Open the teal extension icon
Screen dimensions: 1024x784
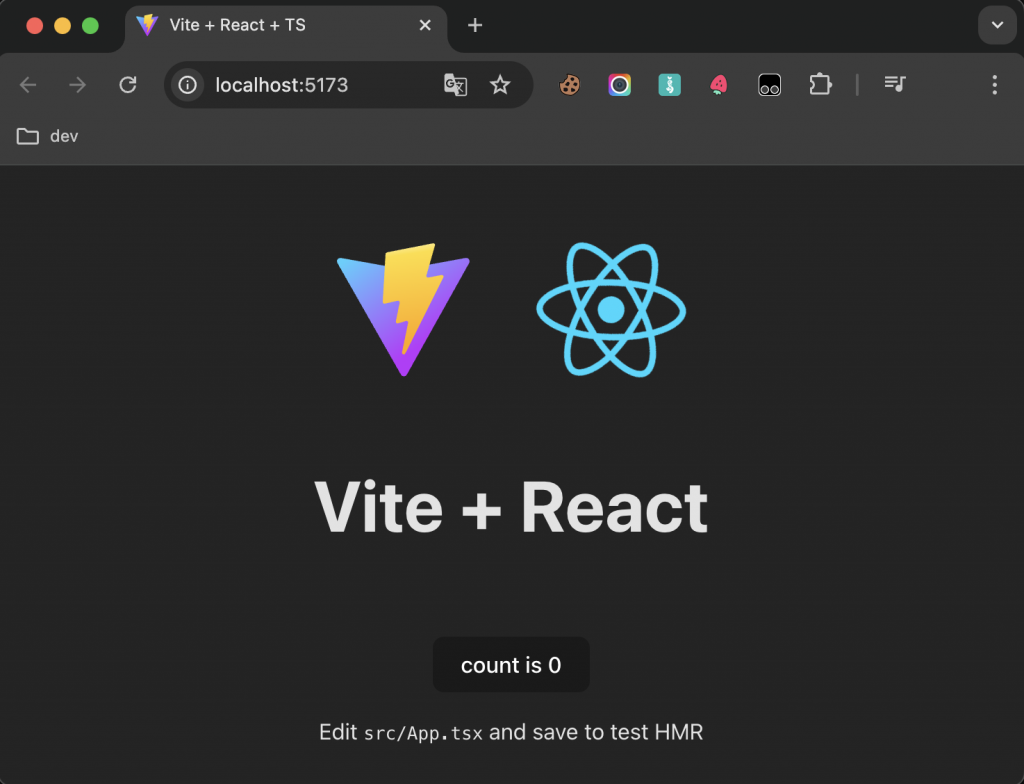[669, 85]
